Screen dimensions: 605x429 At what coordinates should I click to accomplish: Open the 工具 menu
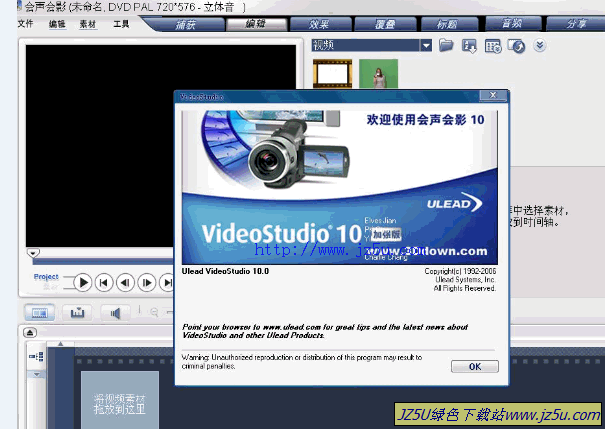pyautogui.click(x=121, y=24)
